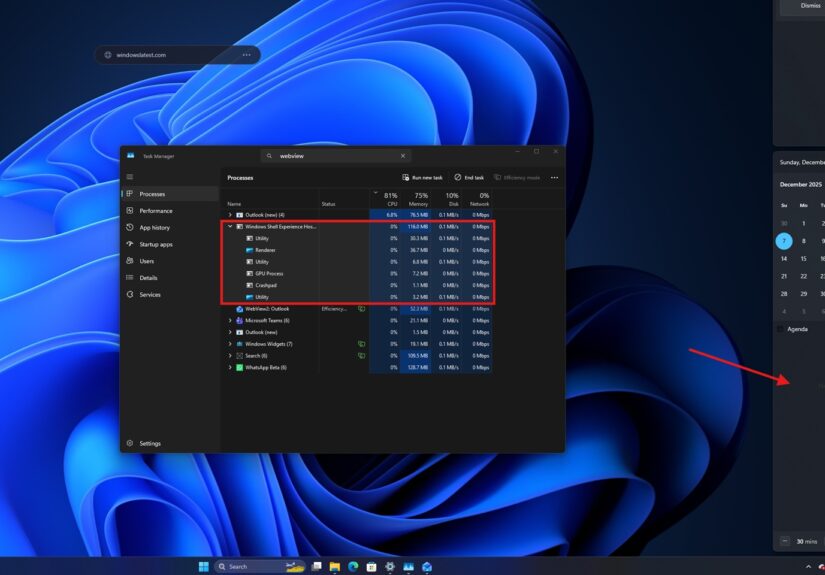The width and height of the screenshot is (825, 575).
Task: Click the 116.0 MB memory cell
Action: point(416,227)
